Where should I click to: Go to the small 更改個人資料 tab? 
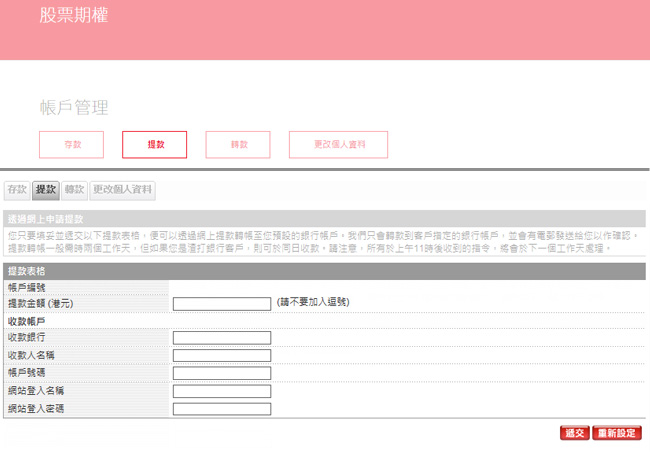coord(123,189)
